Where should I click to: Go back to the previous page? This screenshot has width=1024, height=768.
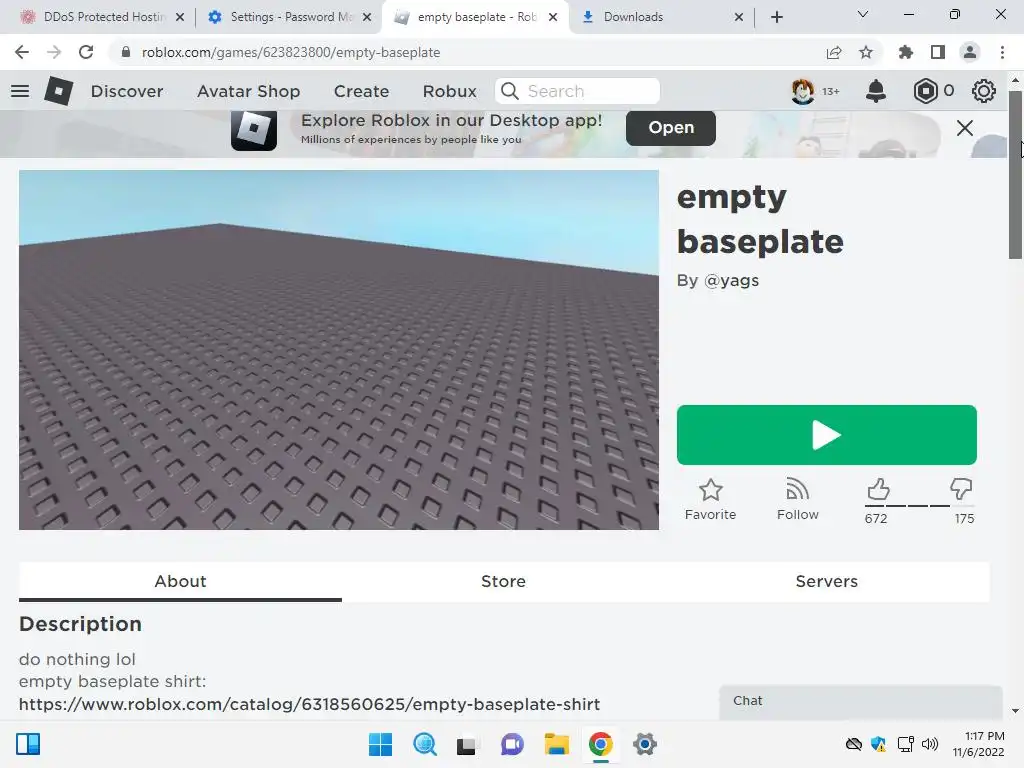[x=22, y=52]
